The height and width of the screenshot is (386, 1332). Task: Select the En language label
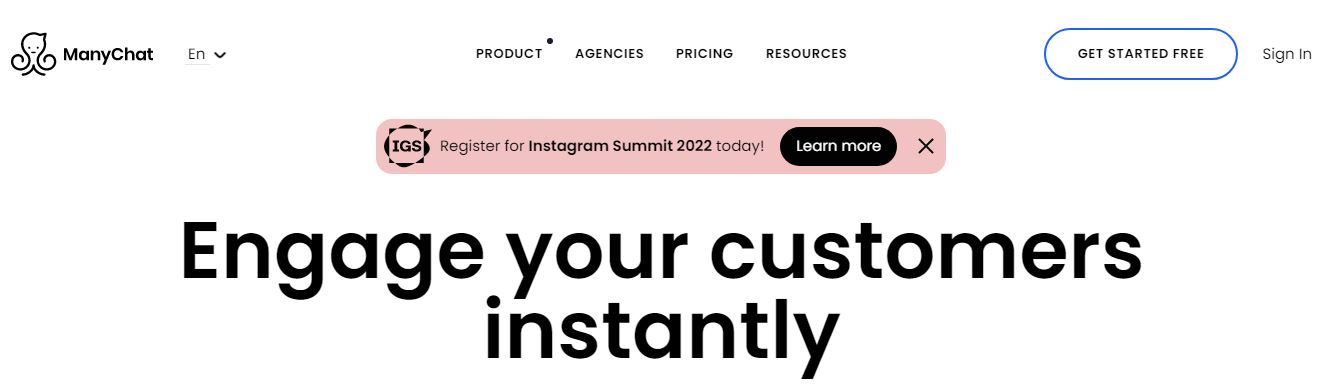click(x=196, y=54)
